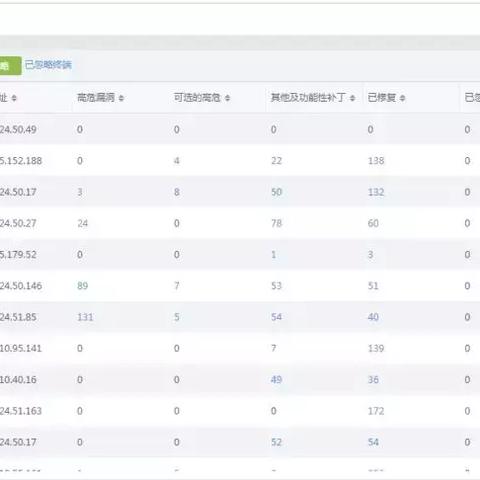Viewport: 480px width, 480px height.
Task: Click the value 60 in the 24.50.27 row
Action: pos(373,223)
